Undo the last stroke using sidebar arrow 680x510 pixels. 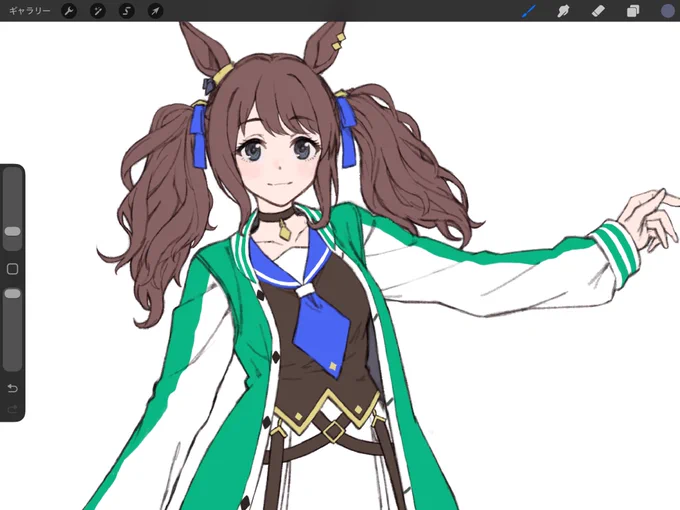12,388
